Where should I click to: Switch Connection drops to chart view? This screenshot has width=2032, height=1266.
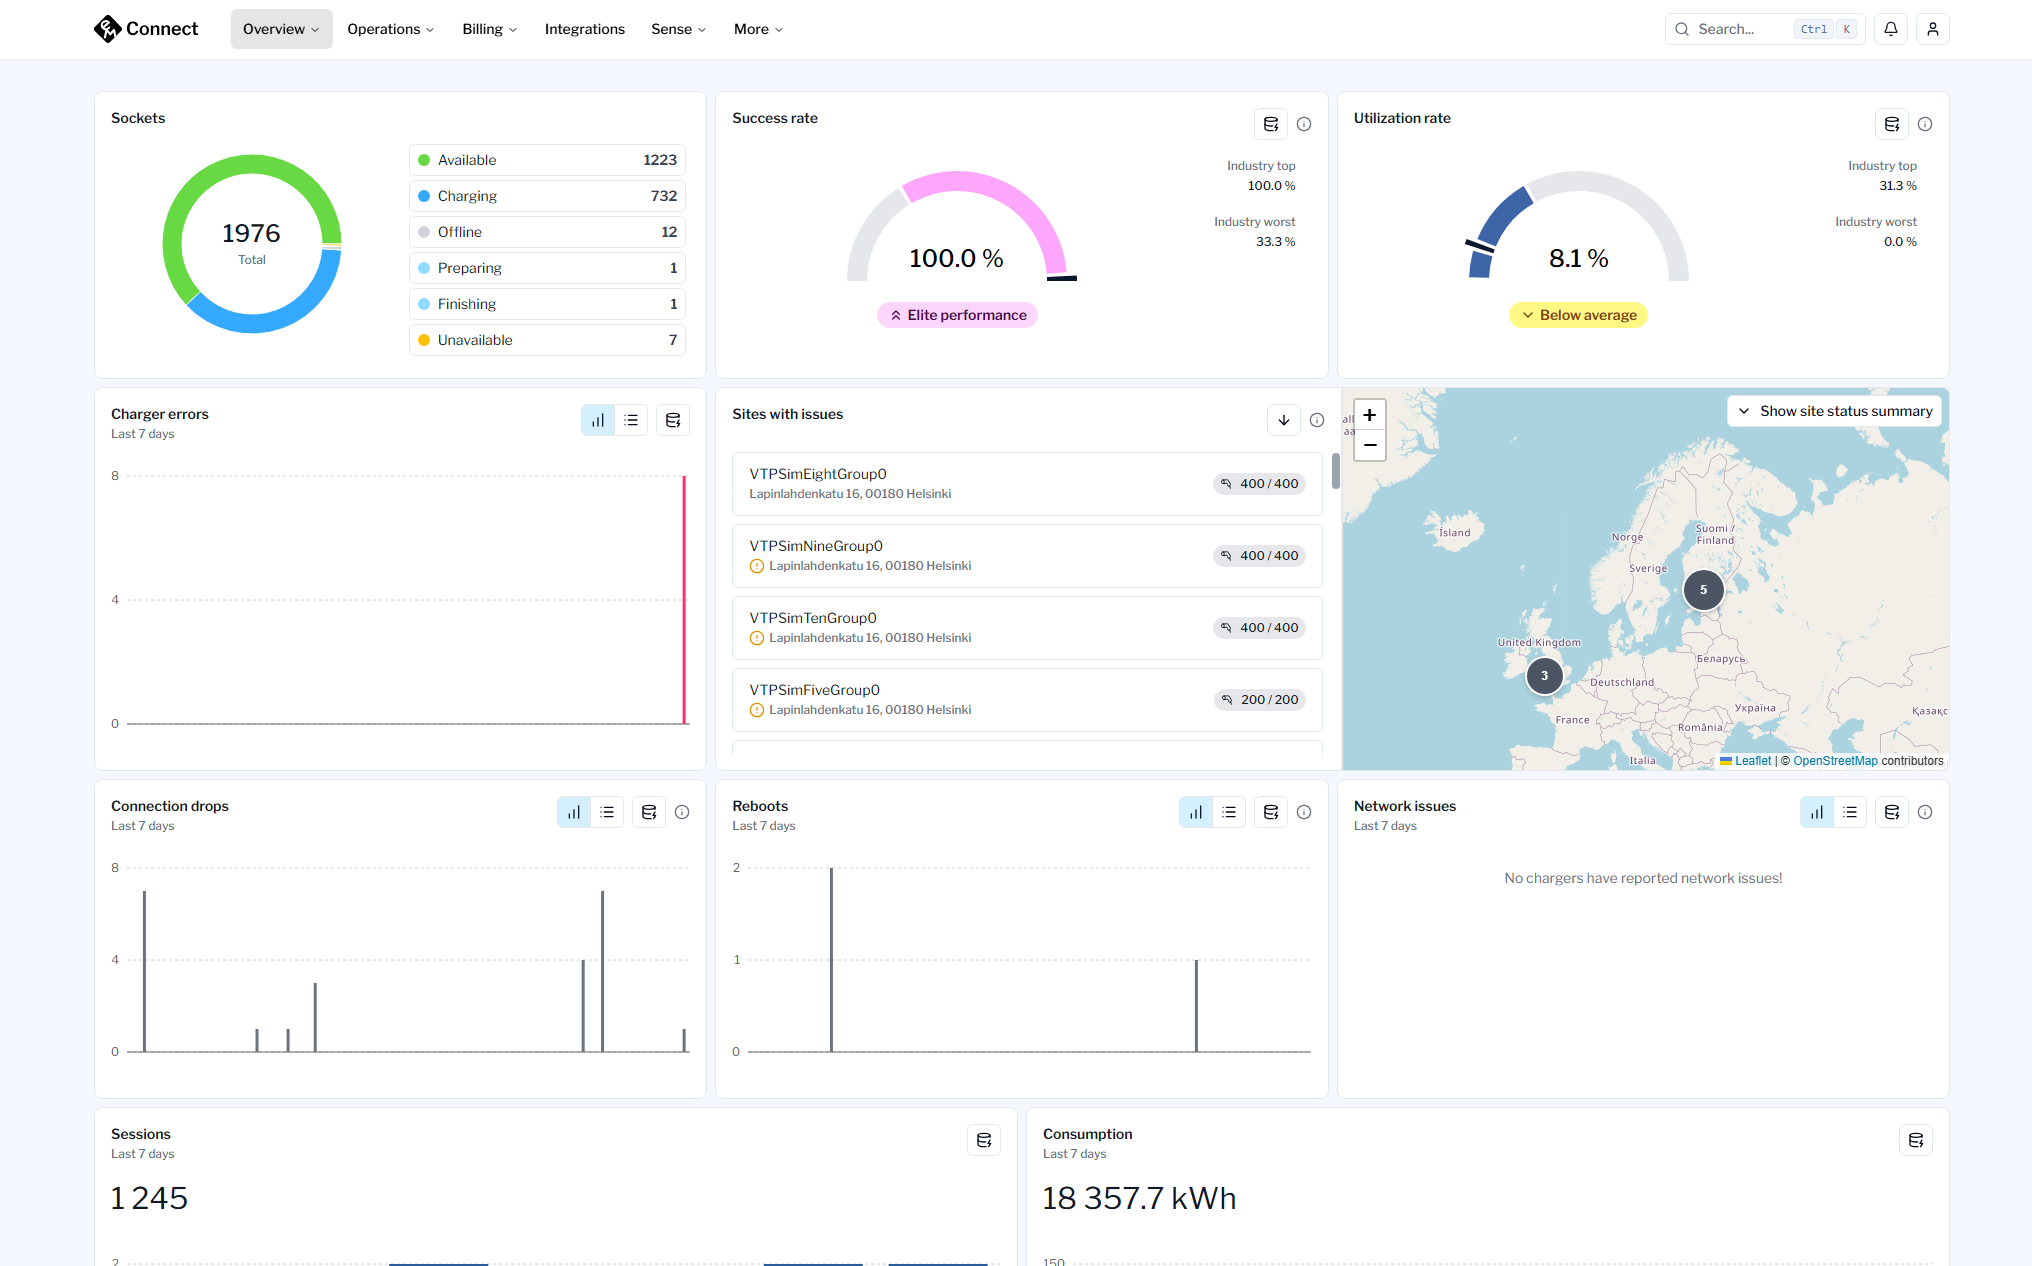(574, 812)
